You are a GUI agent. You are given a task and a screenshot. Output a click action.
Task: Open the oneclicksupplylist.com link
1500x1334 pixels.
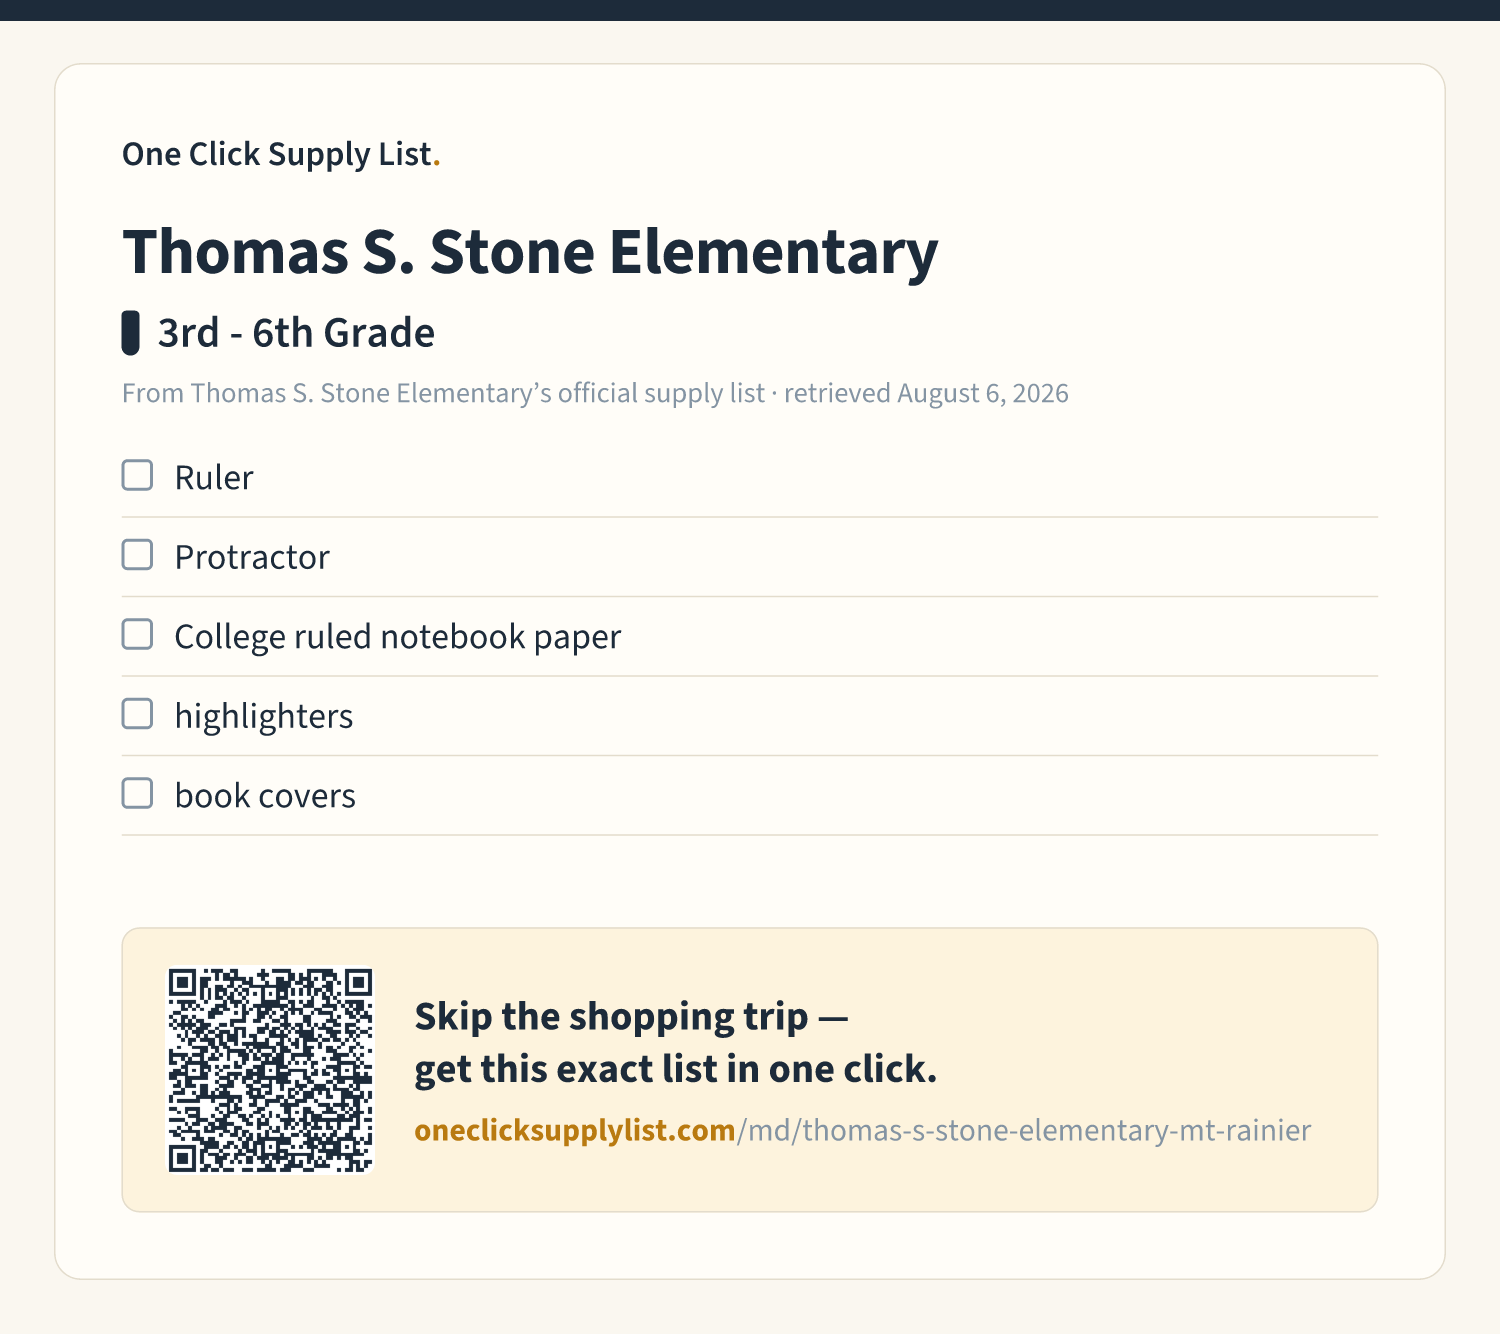(575, 1130)
